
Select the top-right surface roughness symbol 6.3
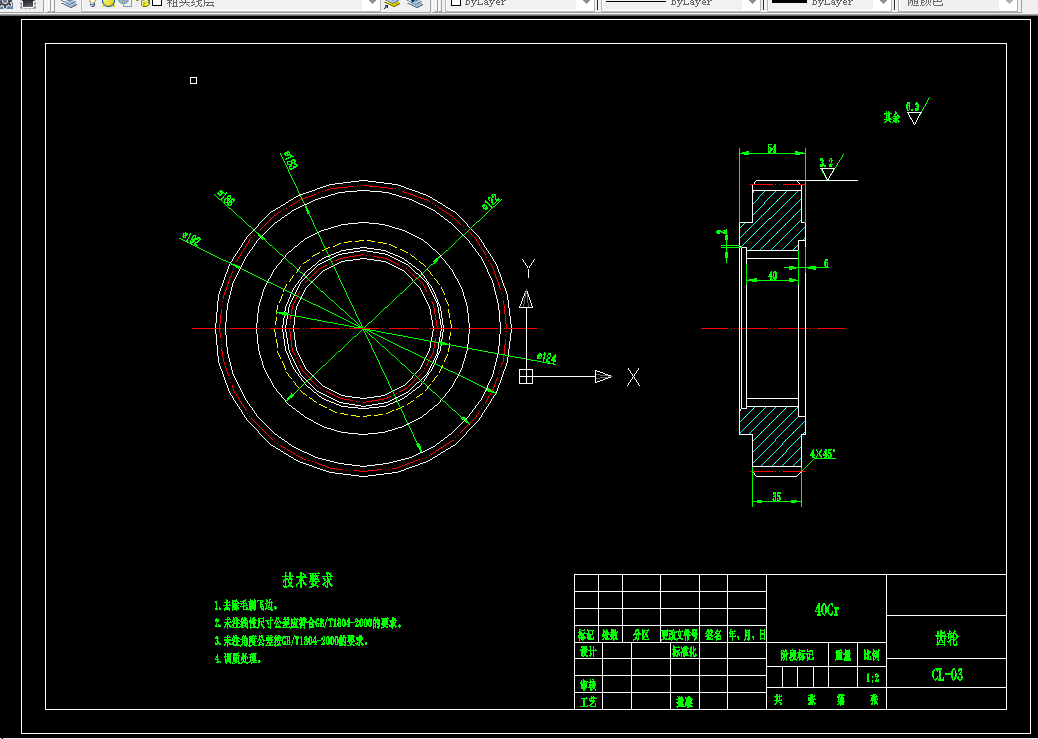916,112
